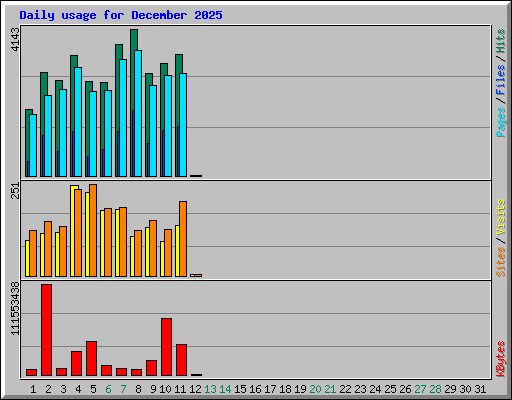Click day label 16 on the x-axis
The height and width of the screenshot is (400, 512).
255,389
